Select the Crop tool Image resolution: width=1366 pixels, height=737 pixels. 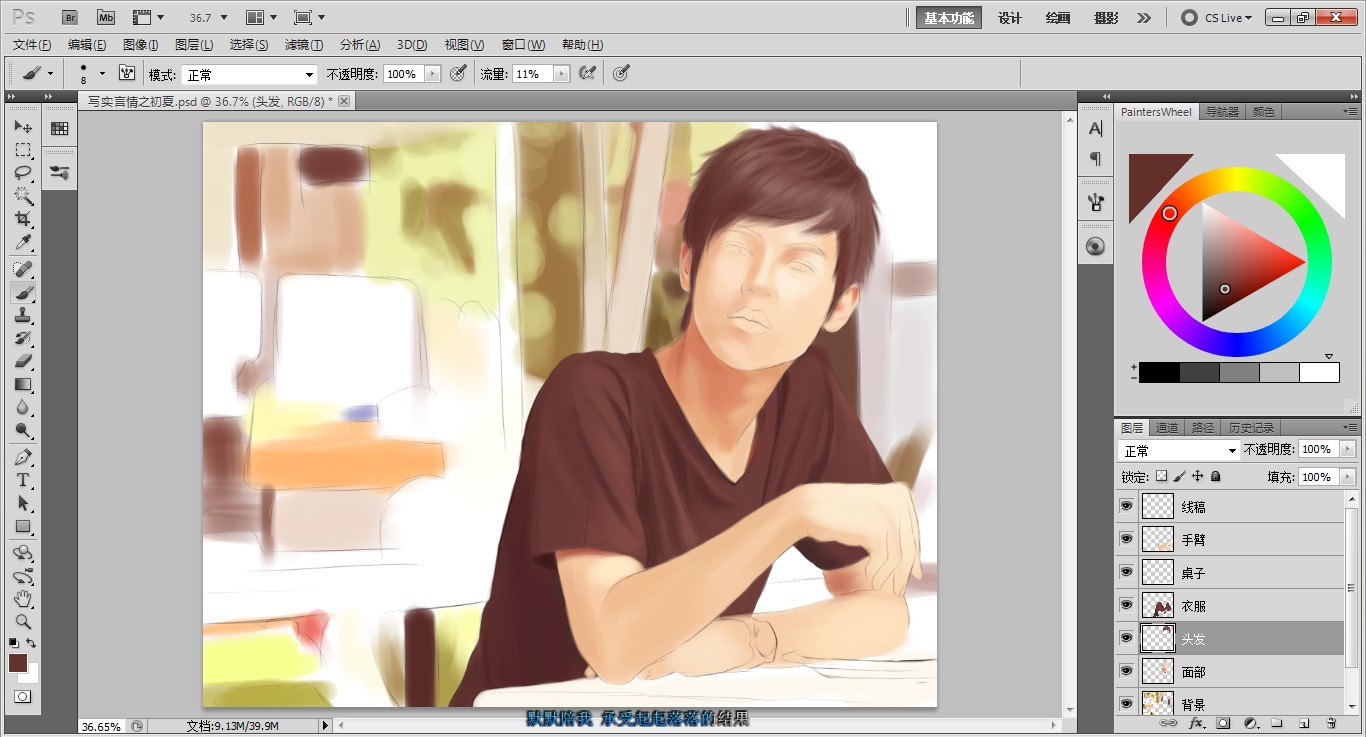coord(23,219)
